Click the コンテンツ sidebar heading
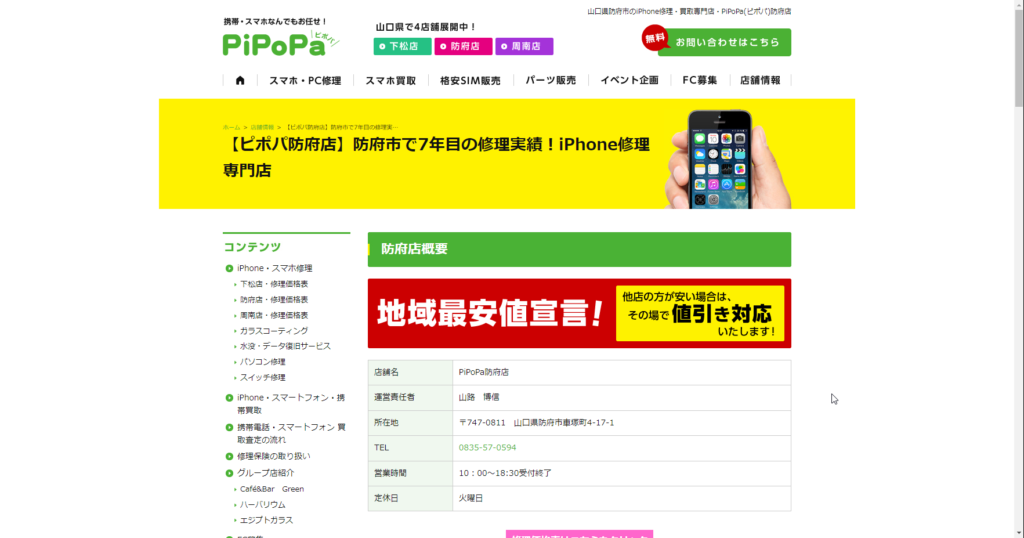Image resolution: width=1024 pixels, height=538 pixels. (252, 247)
